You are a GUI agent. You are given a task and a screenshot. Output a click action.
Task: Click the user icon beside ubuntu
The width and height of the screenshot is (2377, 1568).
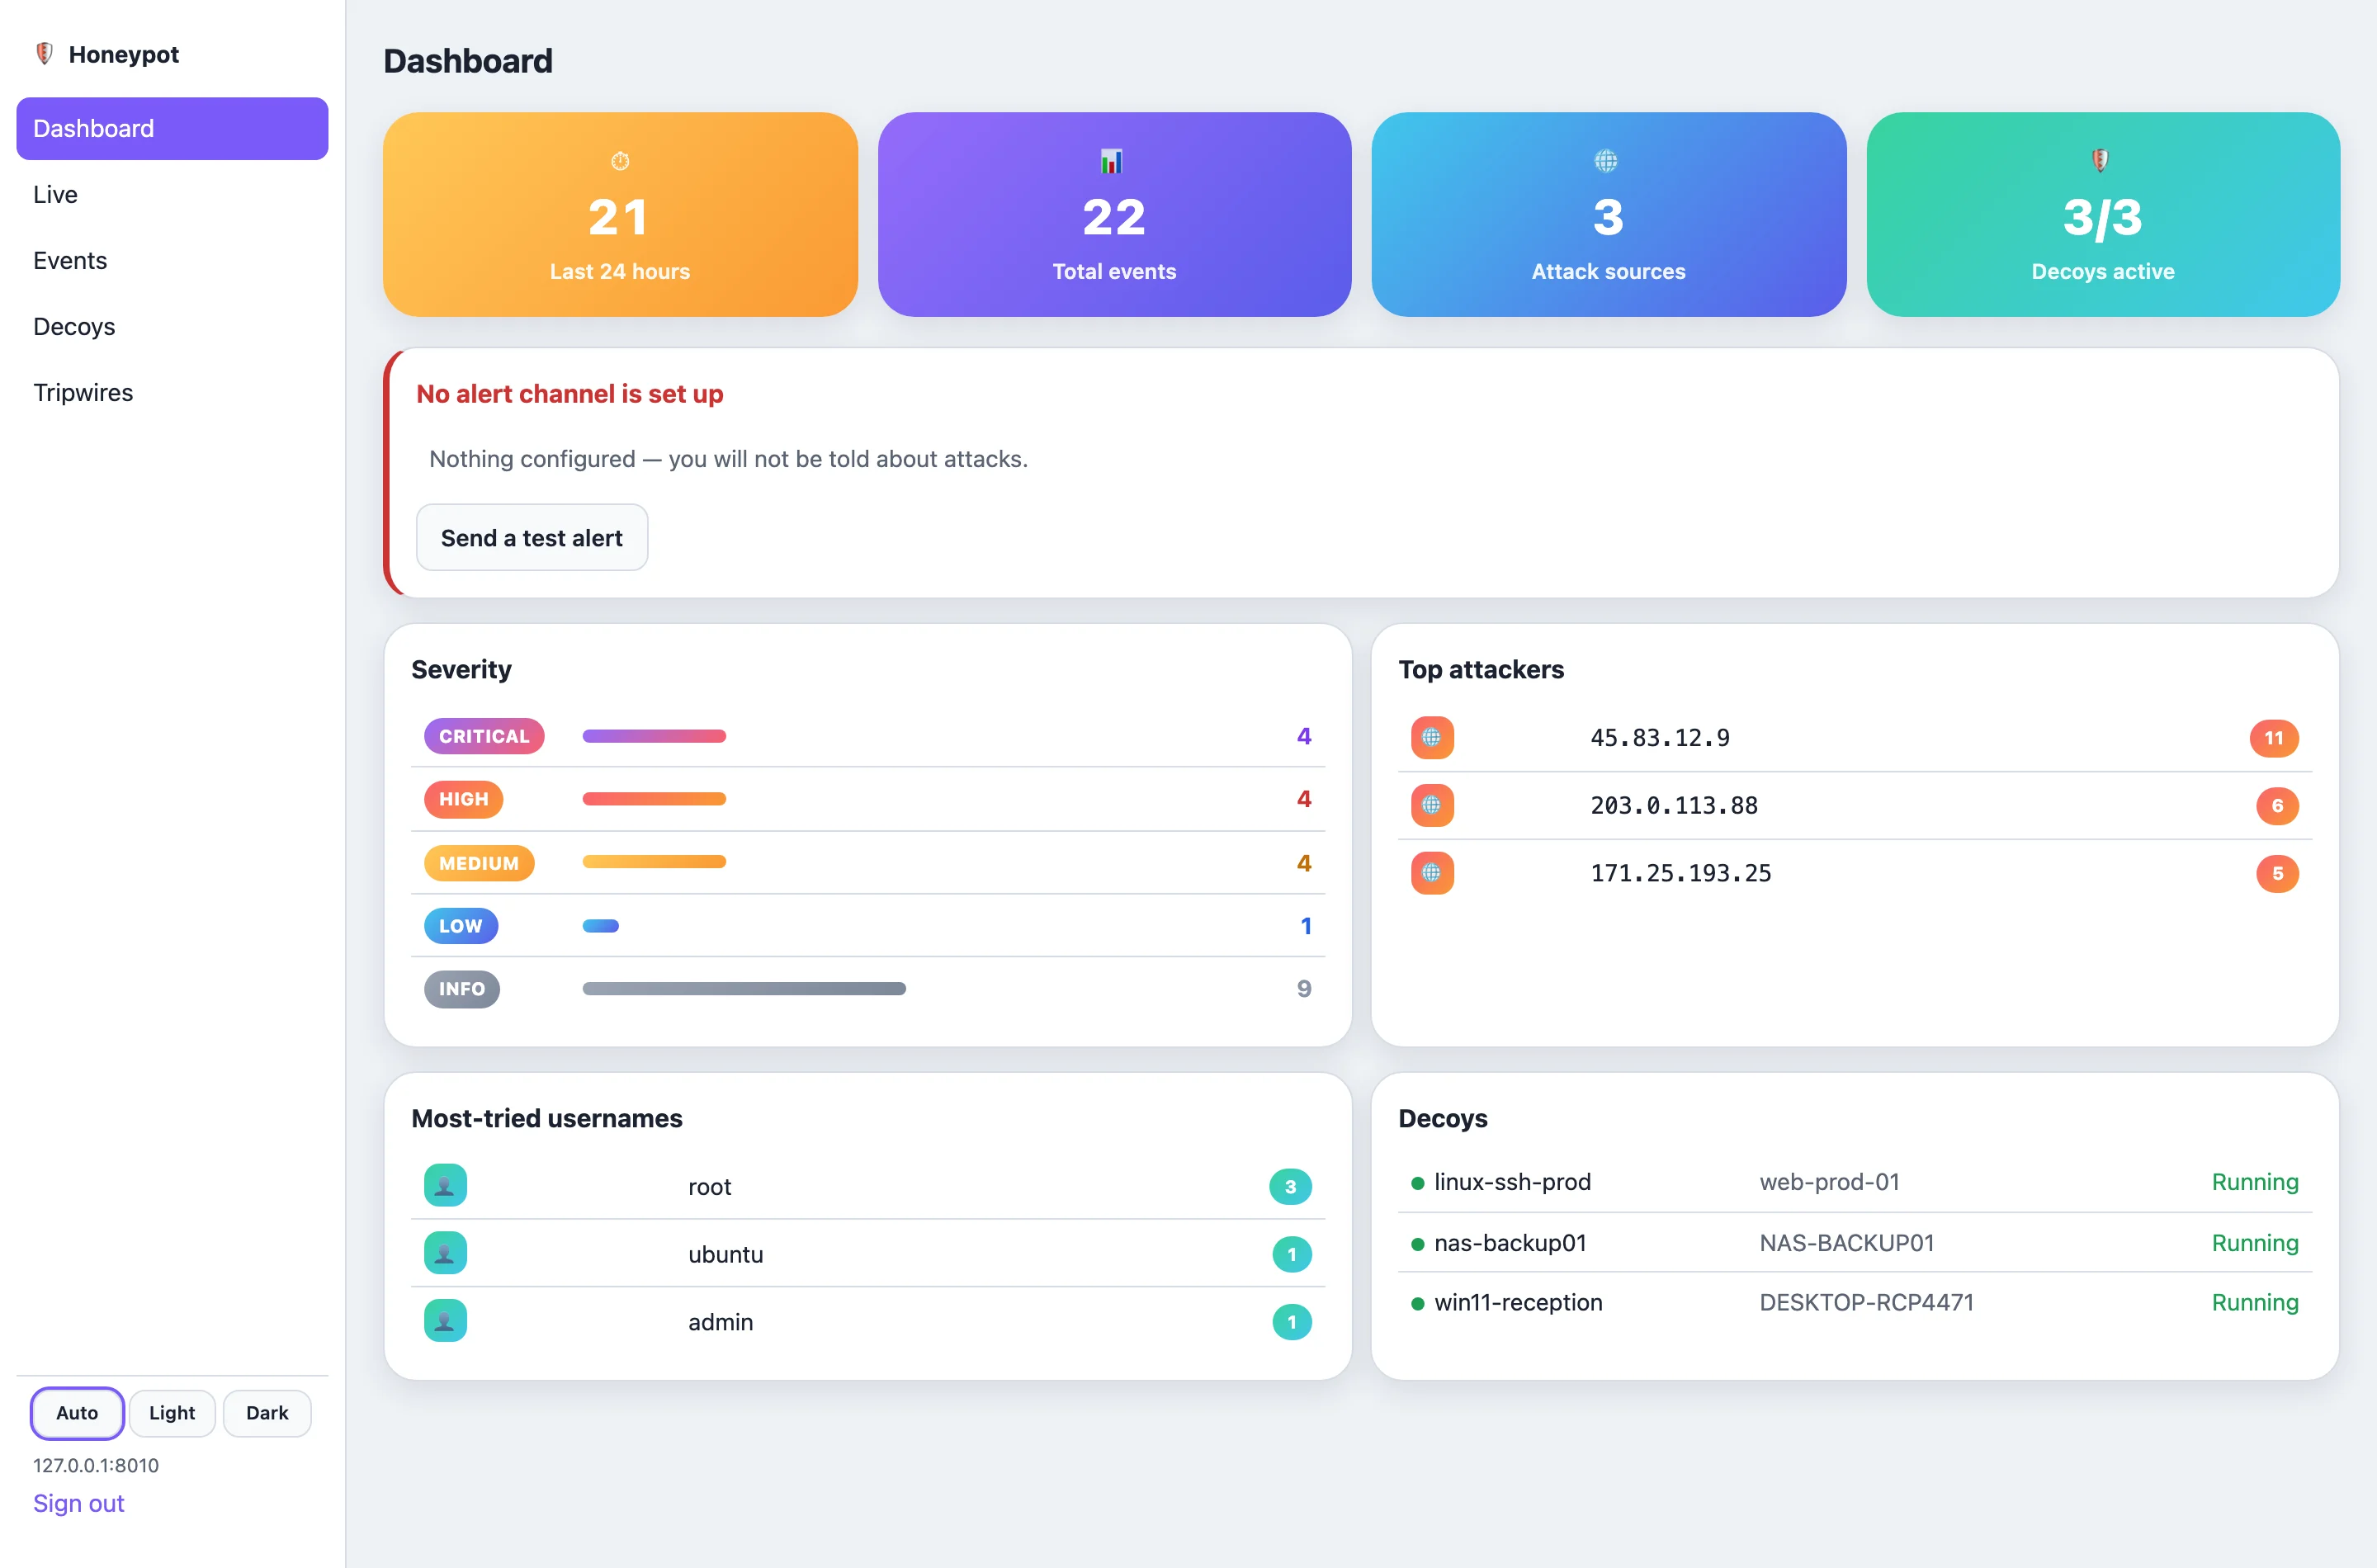pyautogui.click(x=445, y=1253)
